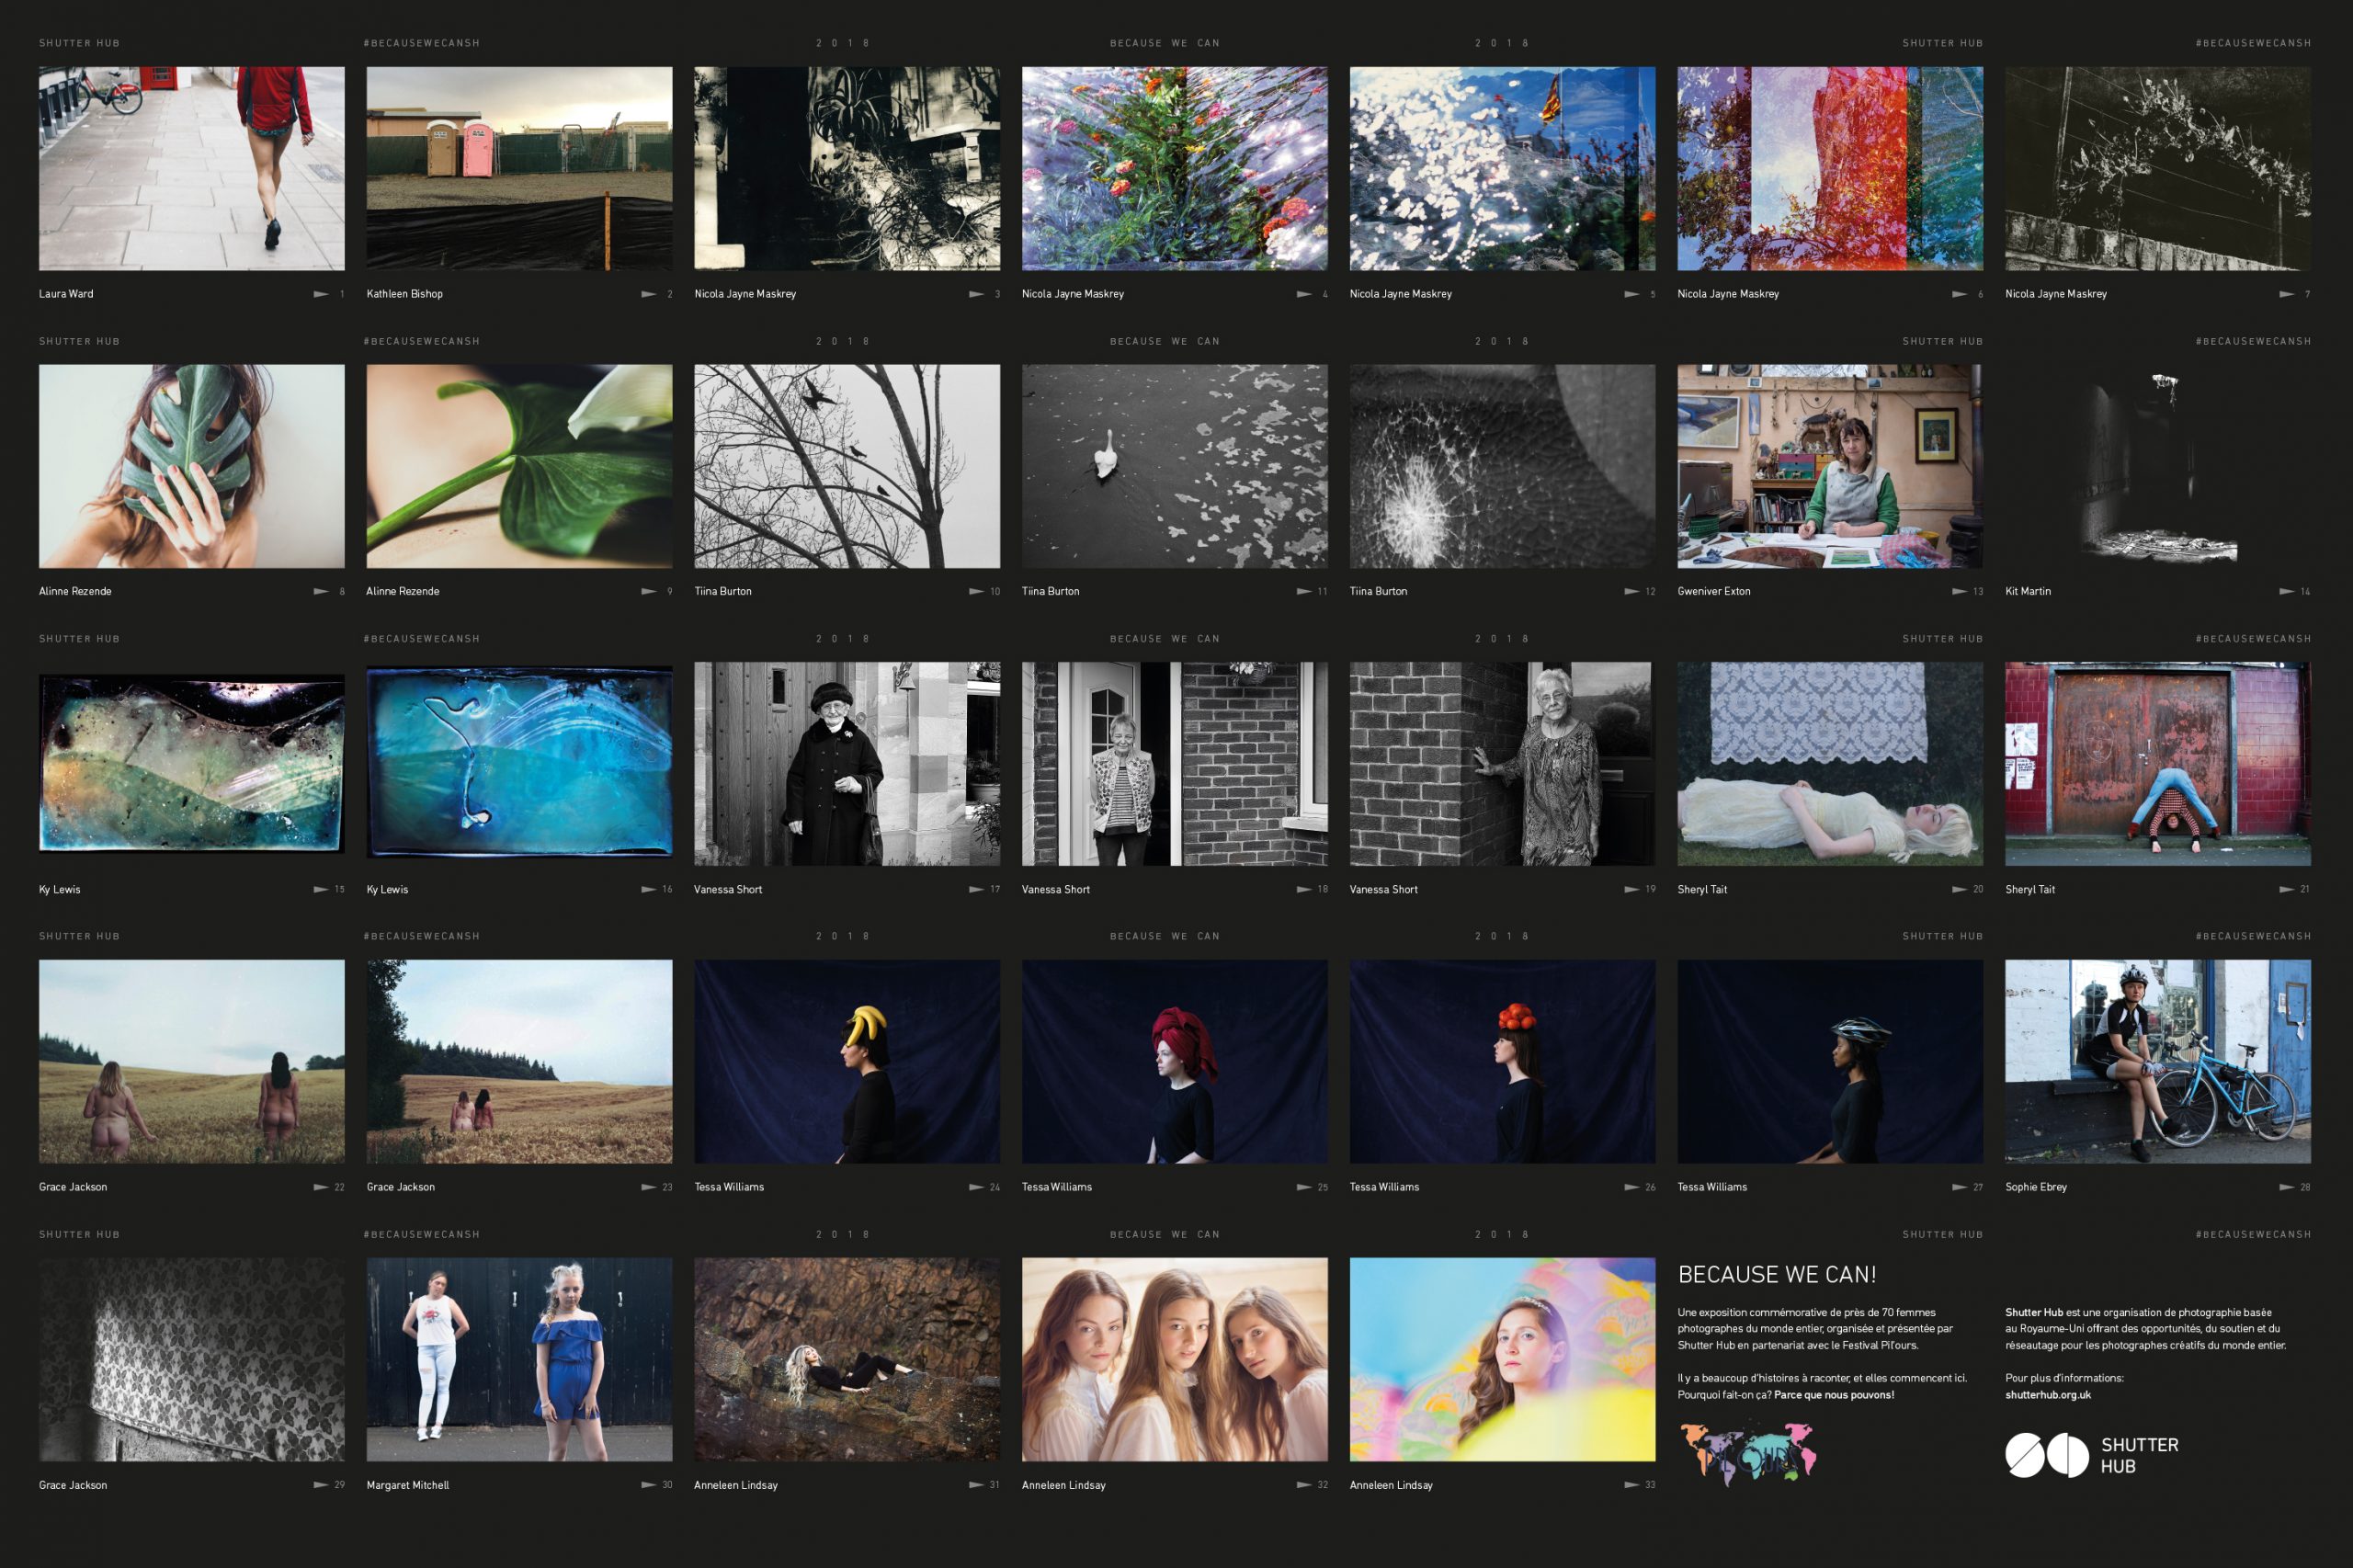Select Anneleen Lindsay's three women portrait
The image size is (2353, 1568).
pos(1174,1359)
